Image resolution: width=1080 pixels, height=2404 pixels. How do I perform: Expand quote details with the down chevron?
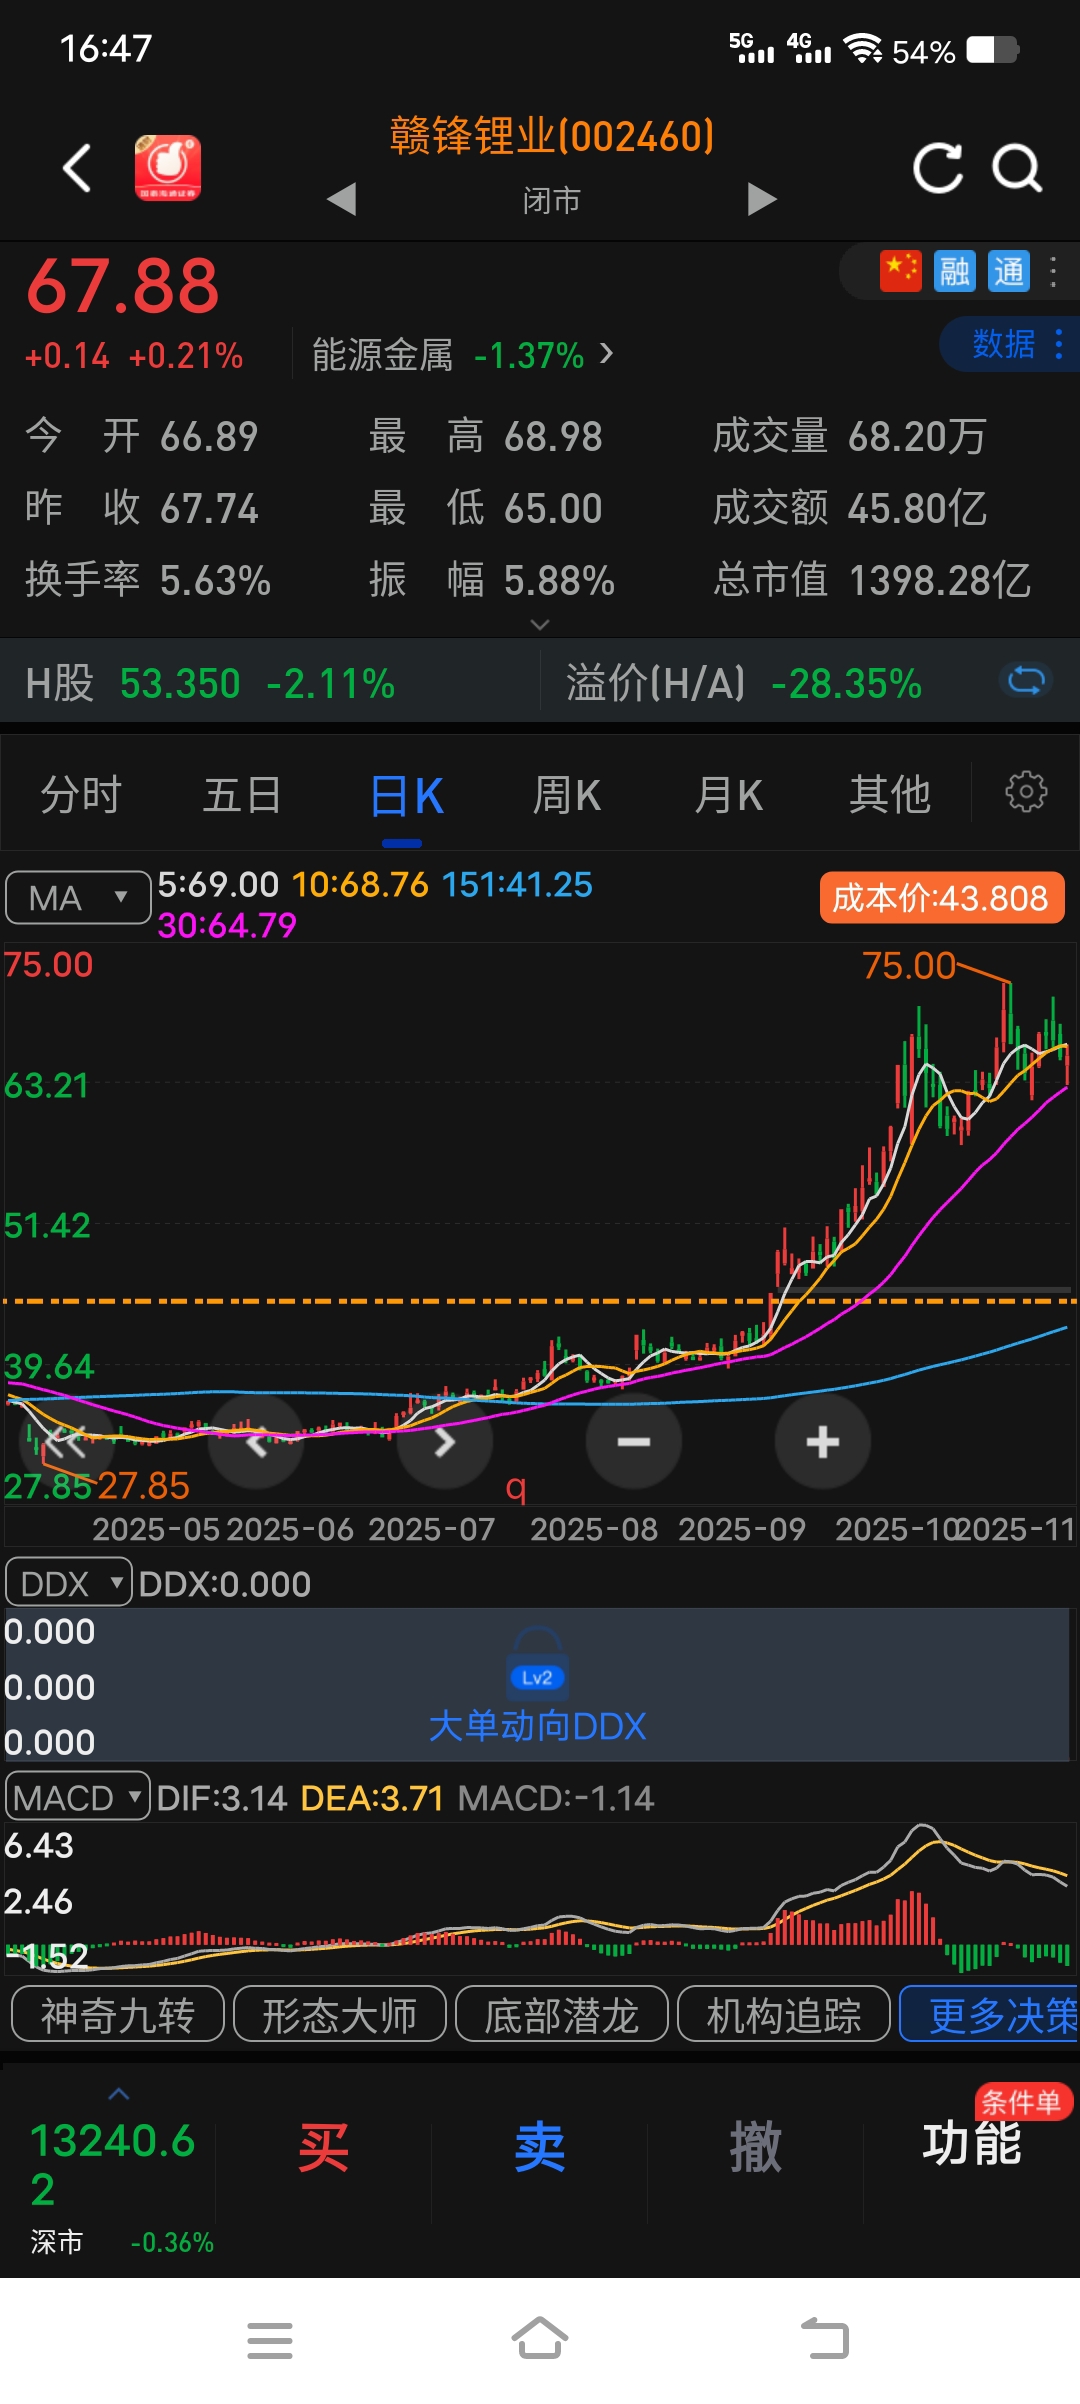[x=540, y=625]
